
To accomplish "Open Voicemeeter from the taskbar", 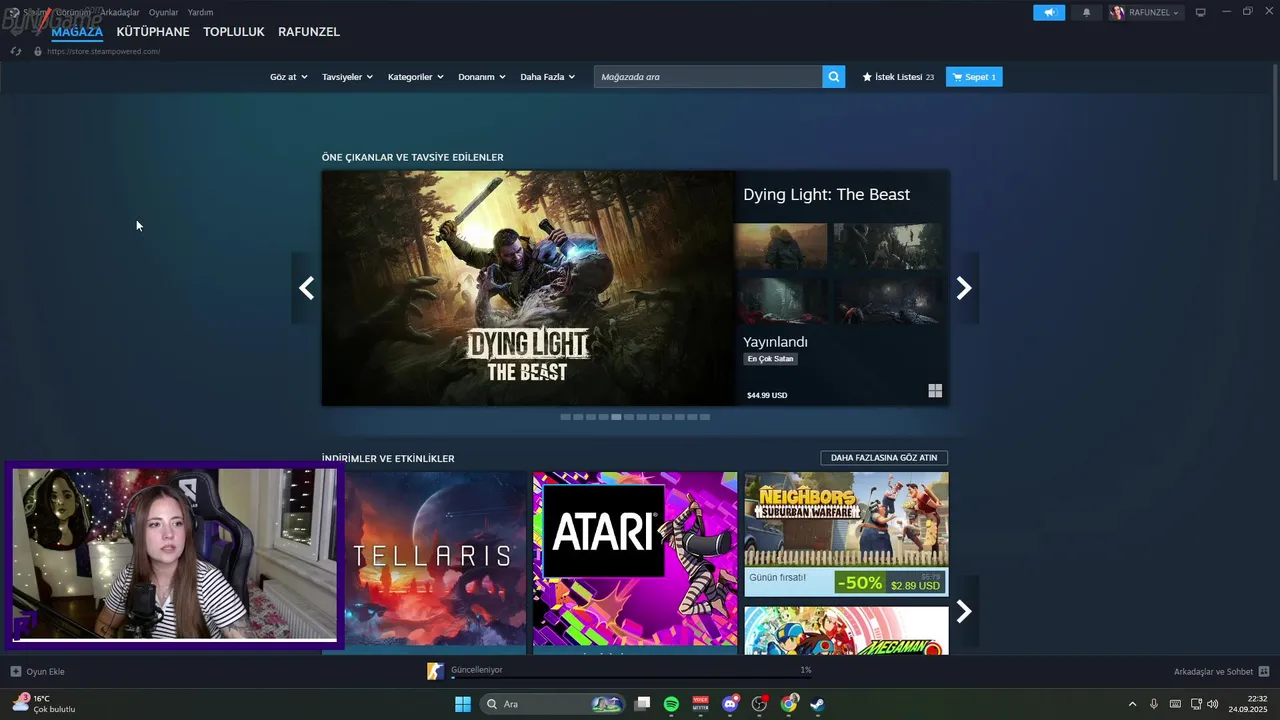I will tap(700, 704).
